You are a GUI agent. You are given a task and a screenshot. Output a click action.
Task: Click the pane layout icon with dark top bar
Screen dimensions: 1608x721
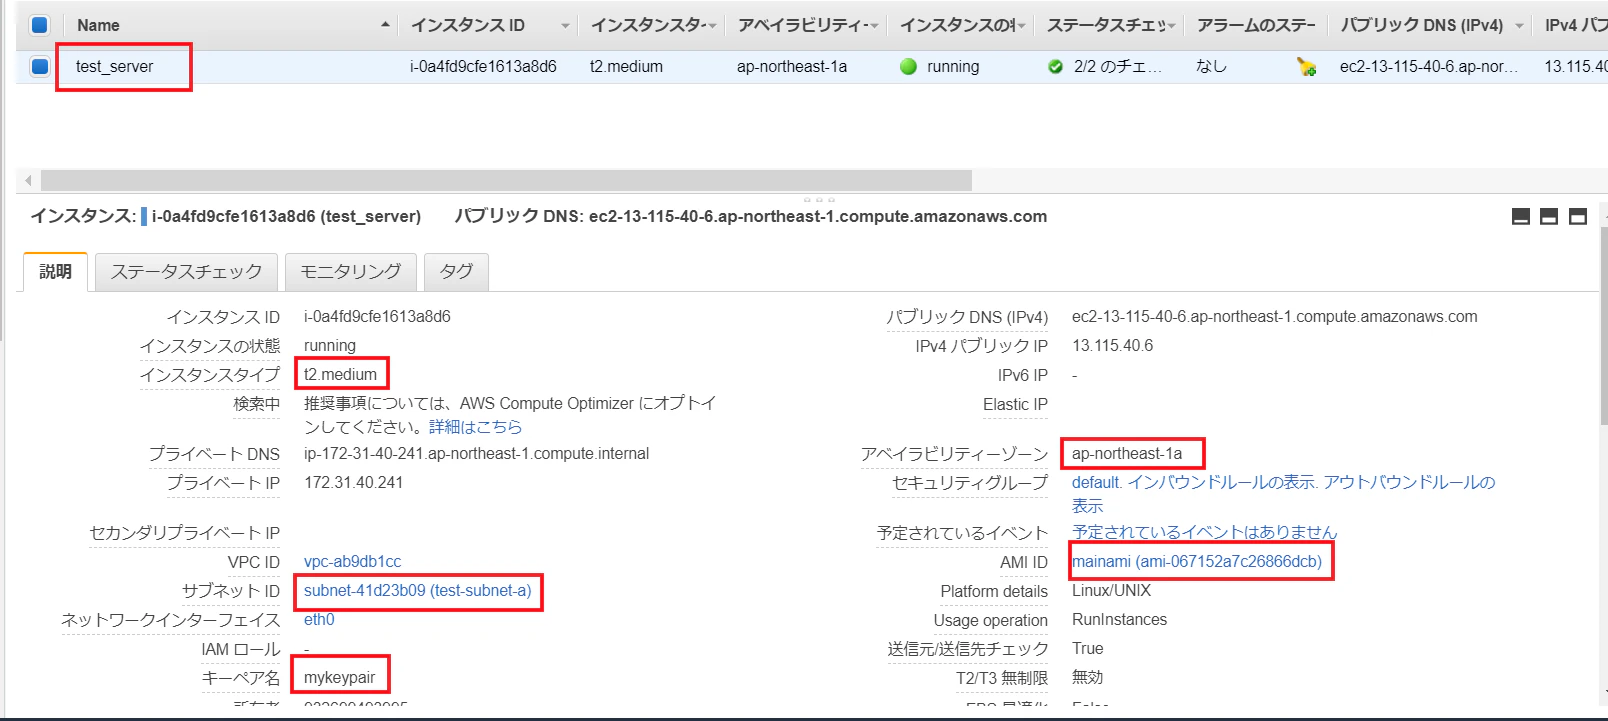pos(1578,217)
